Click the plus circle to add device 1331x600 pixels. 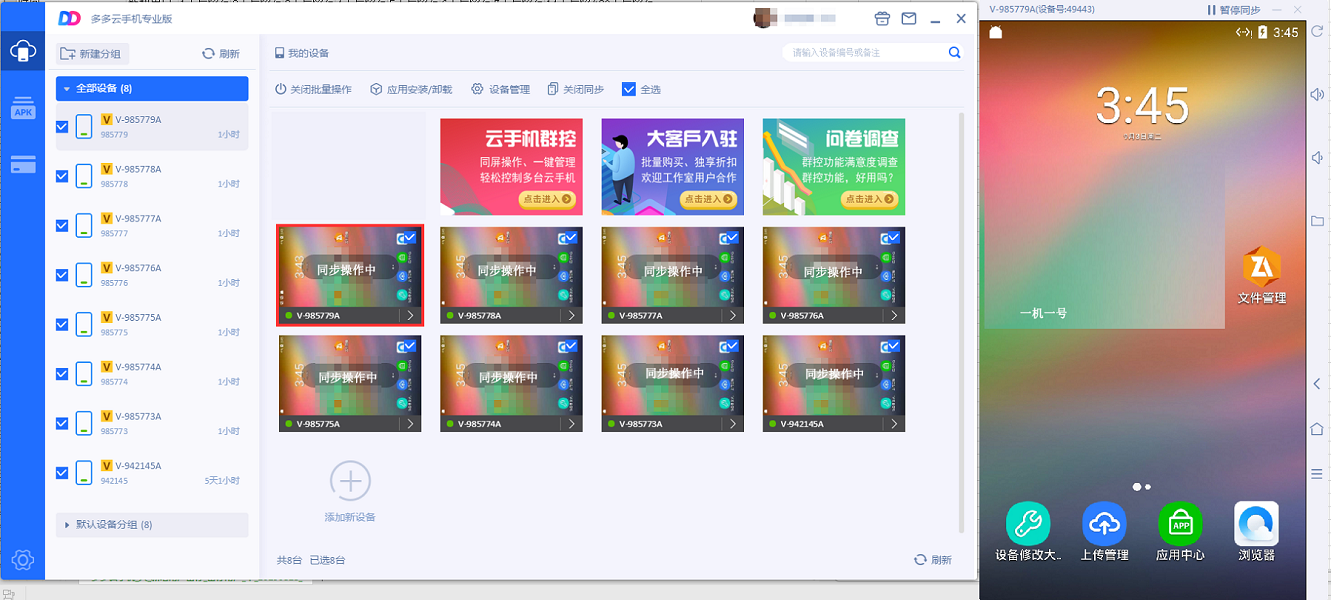pyautogui.click(x=350, y=481)
